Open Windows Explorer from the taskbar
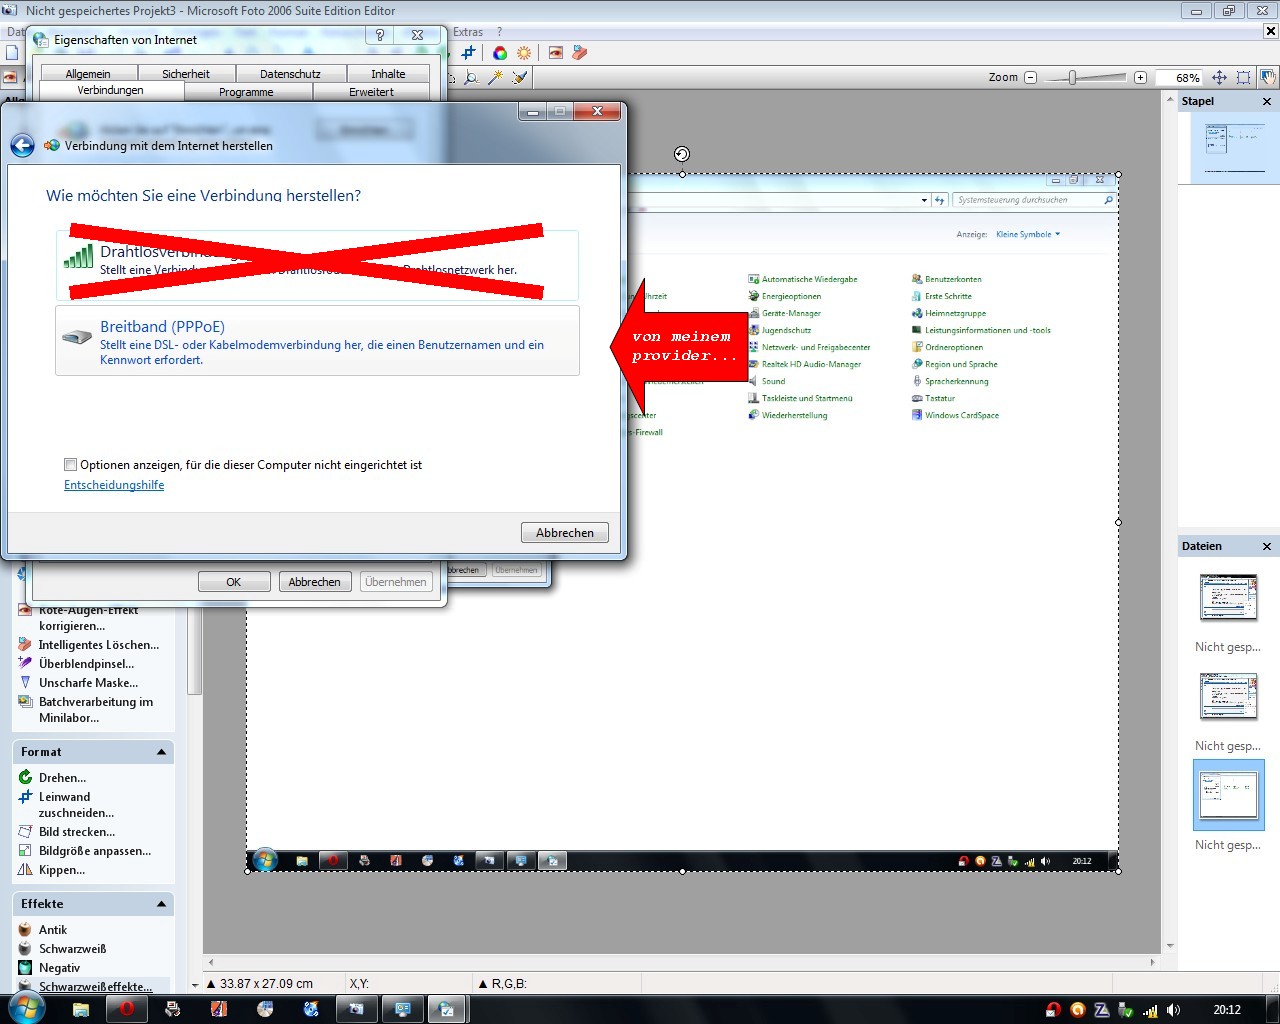Viewport: 1280px width, 1024px height. [x=81, y=1009]
